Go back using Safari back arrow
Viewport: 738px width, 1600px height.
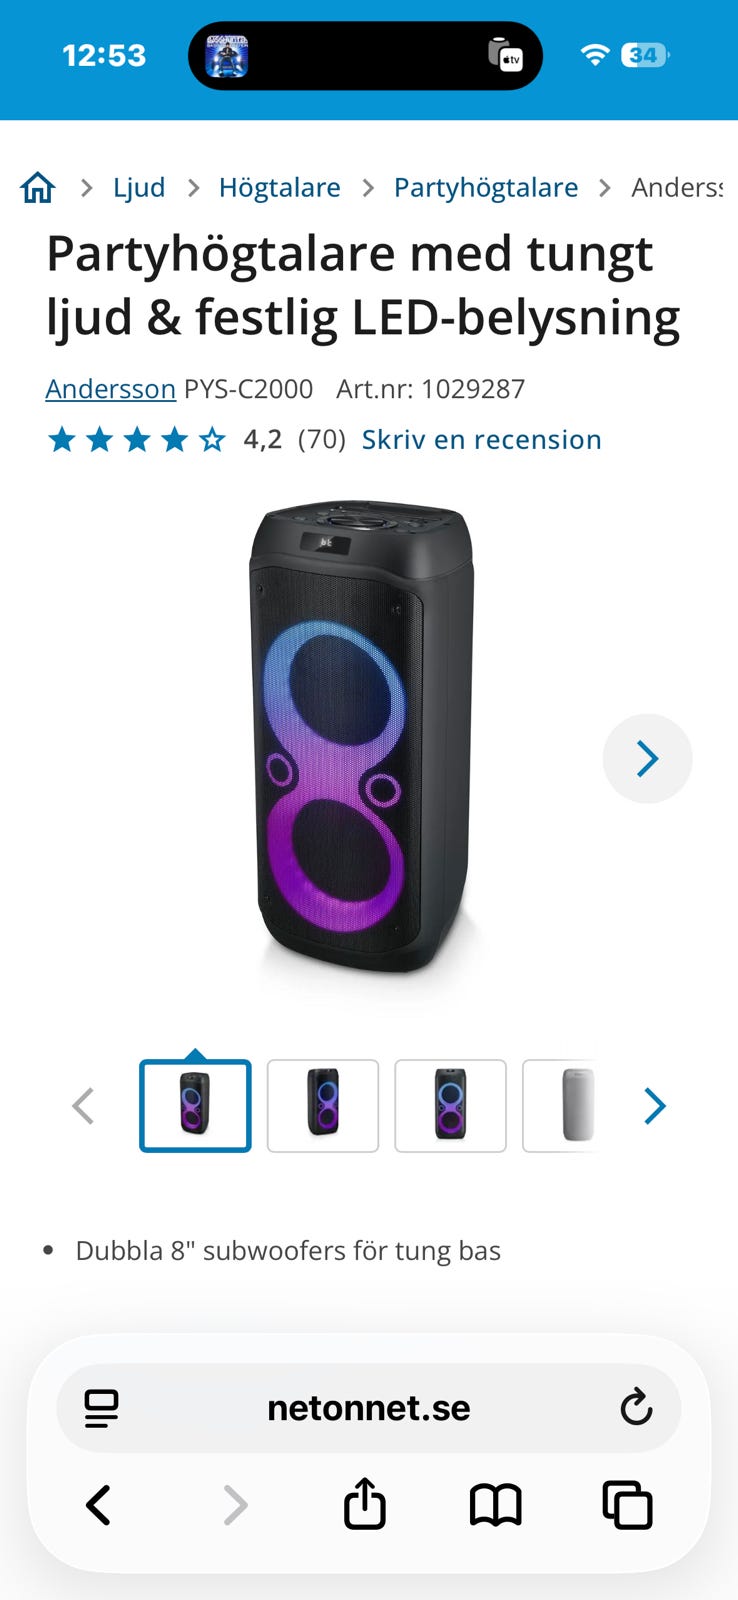[98, 1505]
